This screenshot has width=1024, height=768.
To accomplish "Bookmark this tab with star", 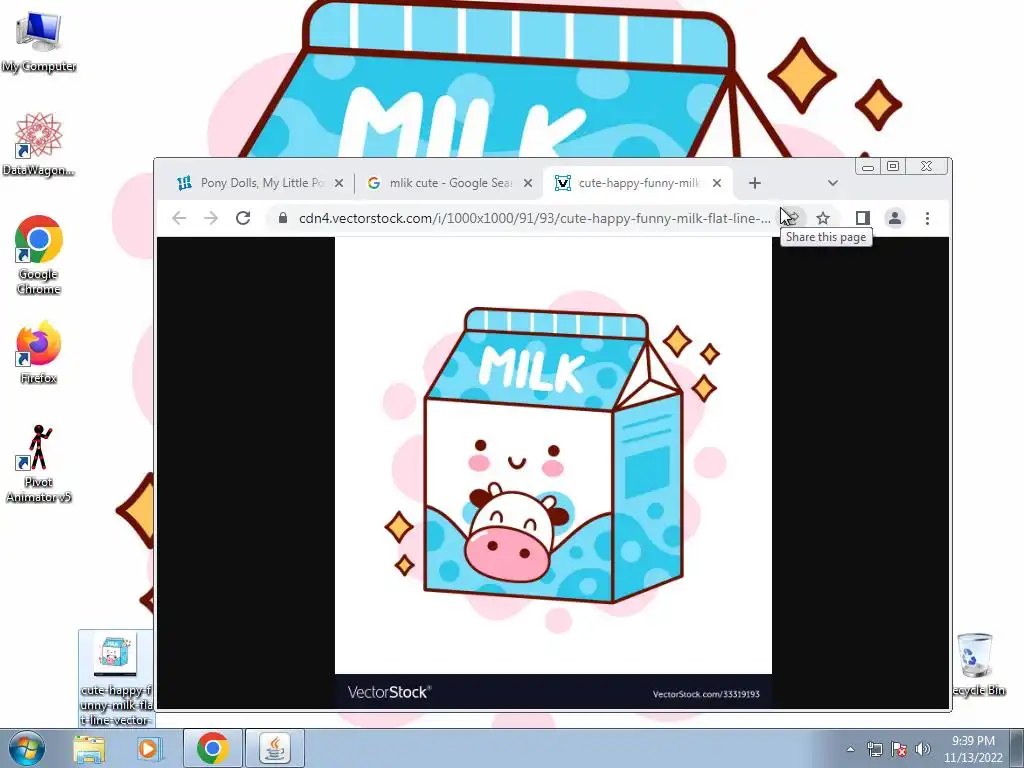I will [x=823, y=218].
